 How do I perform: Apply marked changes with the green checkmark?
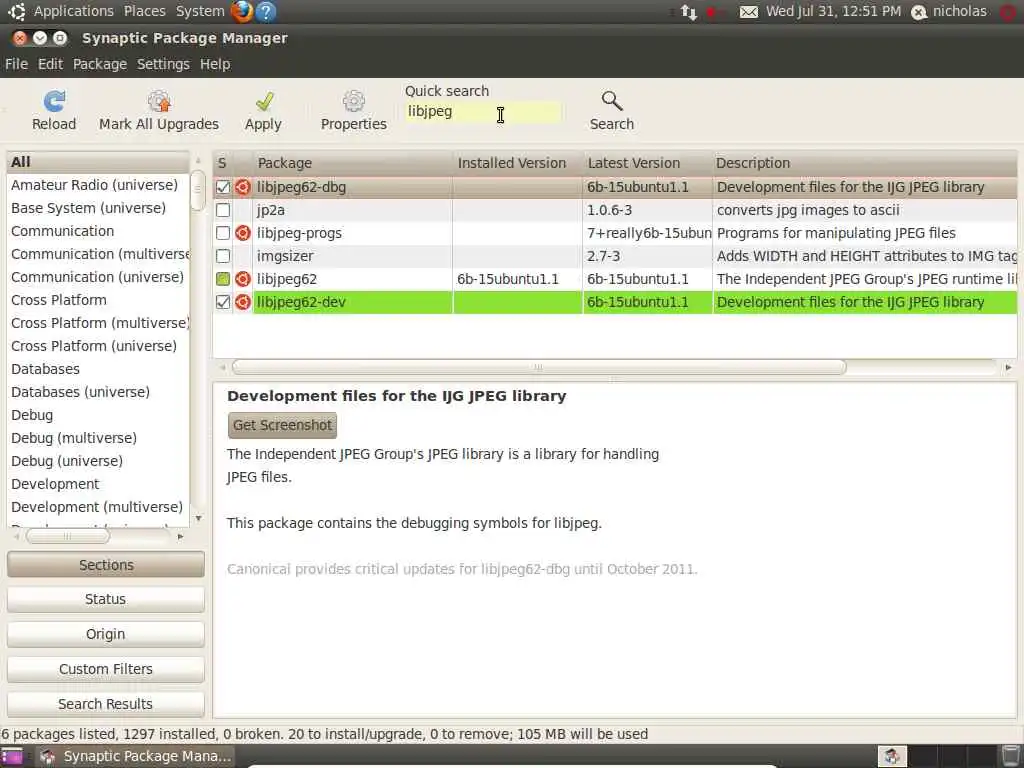click(264, 101)
